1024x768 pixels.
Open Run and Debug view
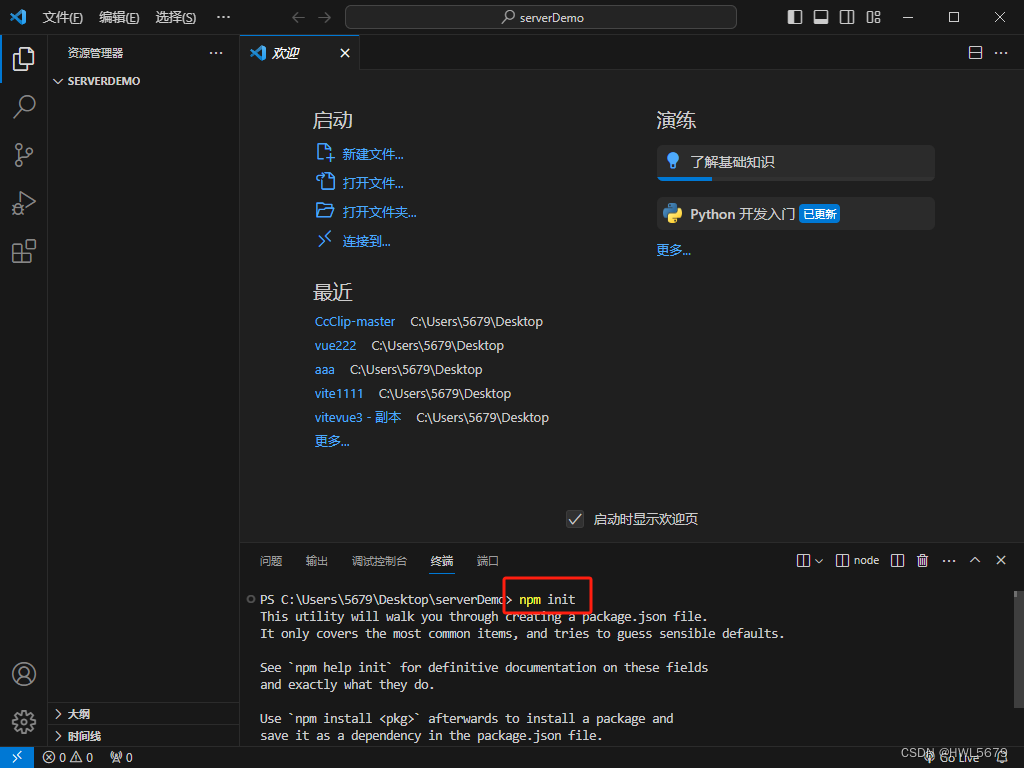tap(24, 203)
